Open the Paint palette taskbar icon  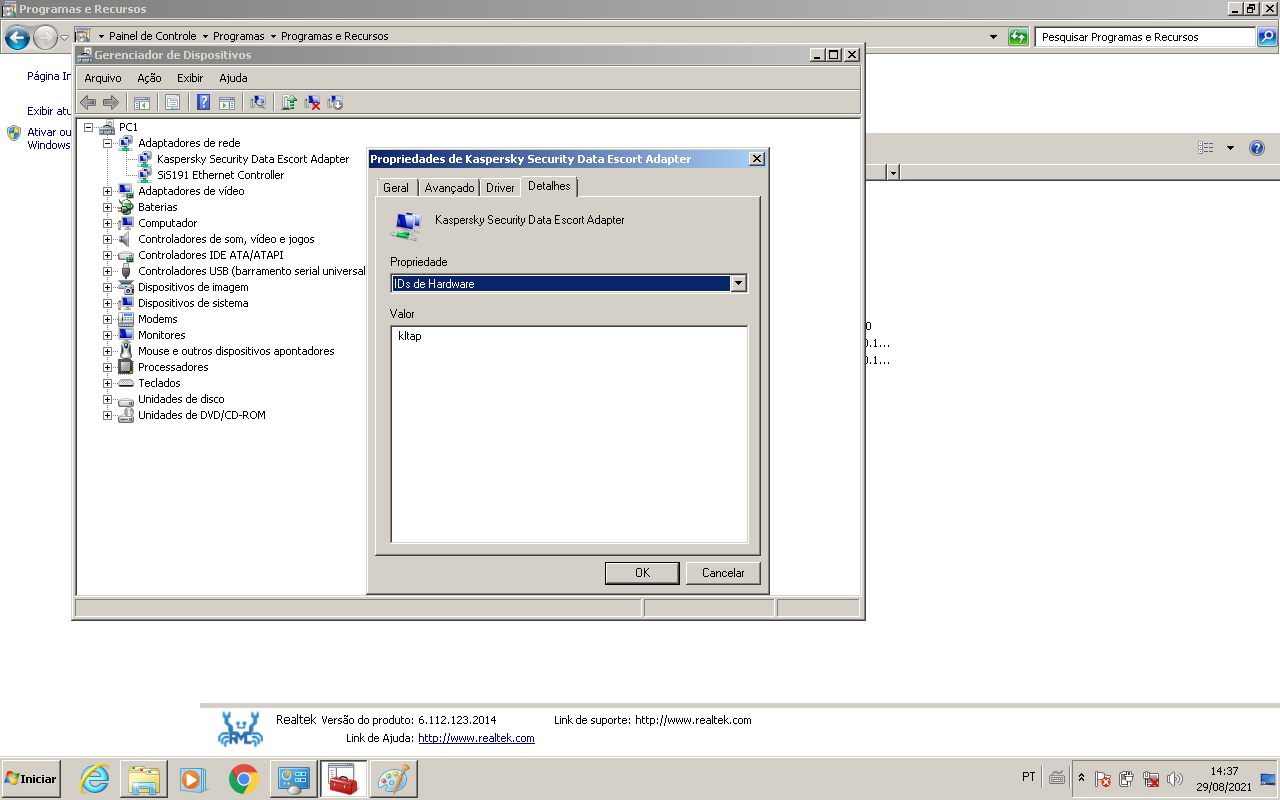click(x=393, y=779)
